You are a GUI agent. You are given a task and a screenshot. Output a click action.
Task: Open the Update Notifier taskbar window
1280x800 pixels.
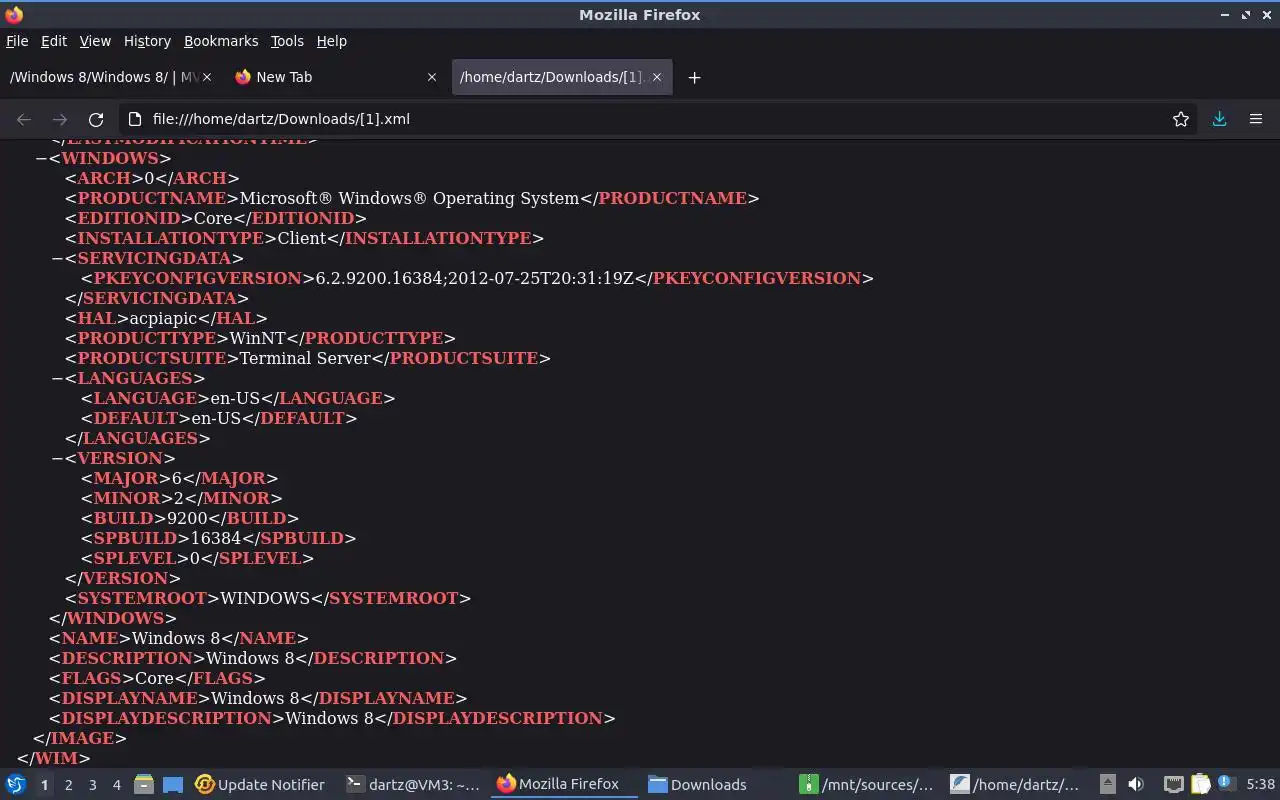pyautogui.click(x=260, y=785)
